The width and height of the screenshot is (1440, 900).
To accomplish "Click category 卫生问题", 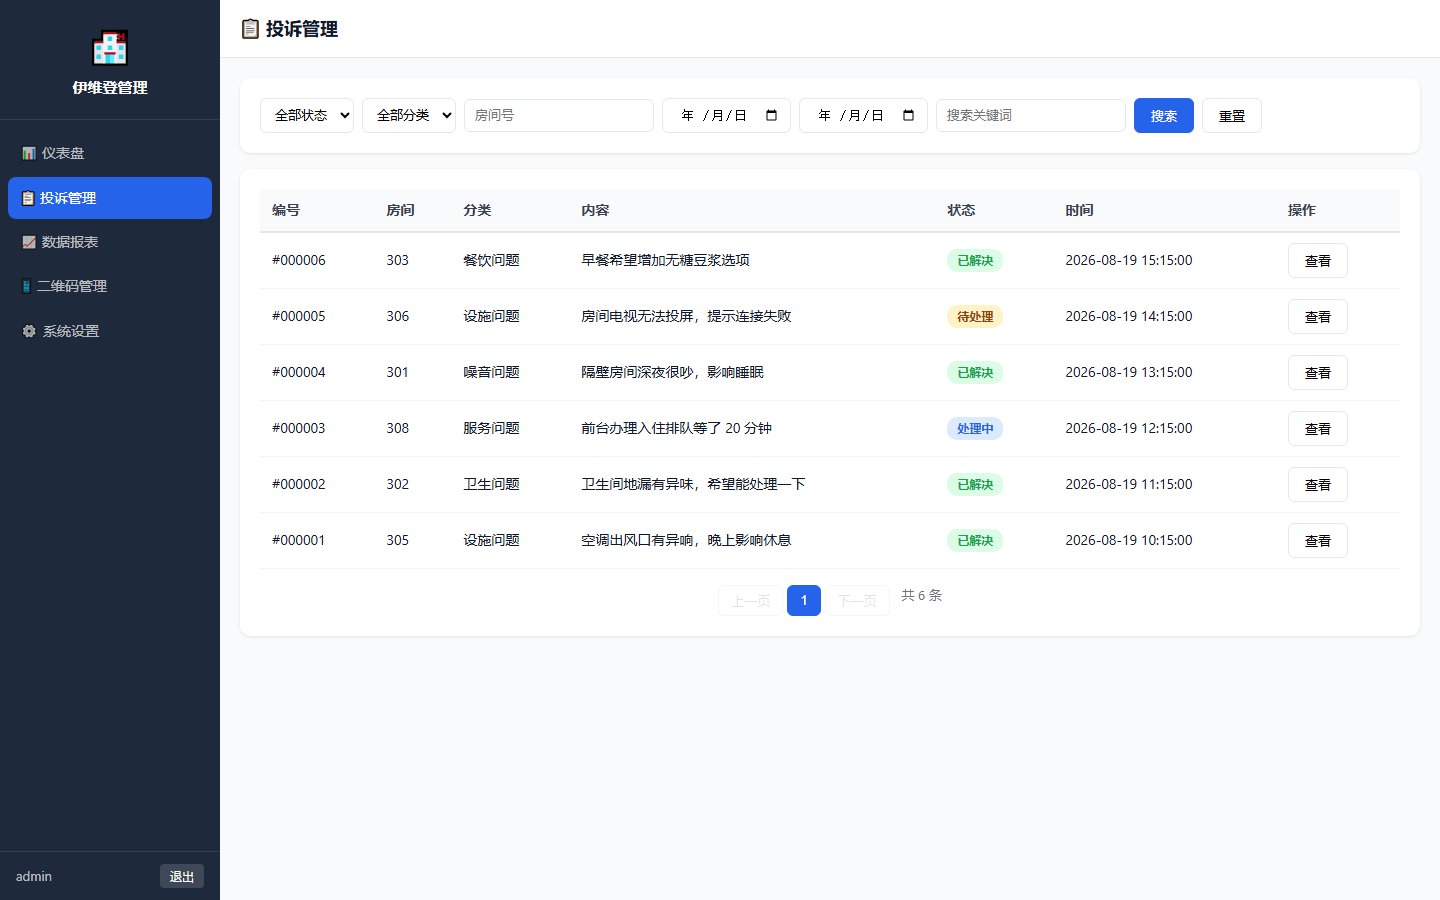I will tap(491, 484).
